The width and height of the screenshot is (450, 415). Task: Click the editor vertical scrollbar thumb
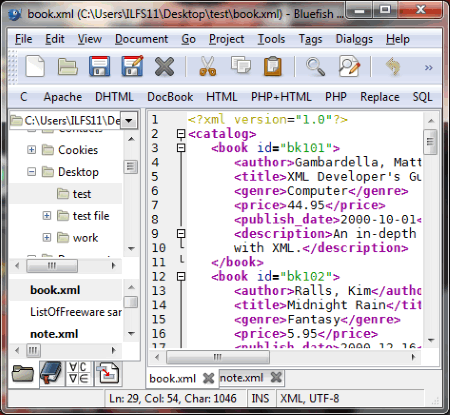(430, 142)
